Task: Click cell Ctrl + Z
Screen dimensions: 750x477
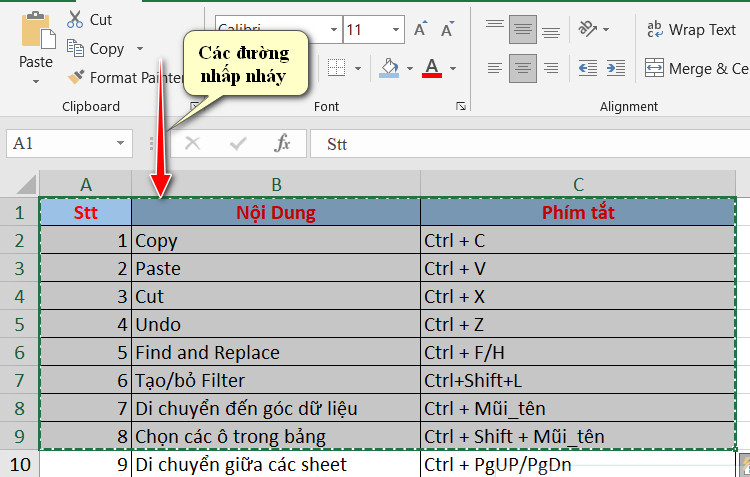Action: (x=578, y=324)
